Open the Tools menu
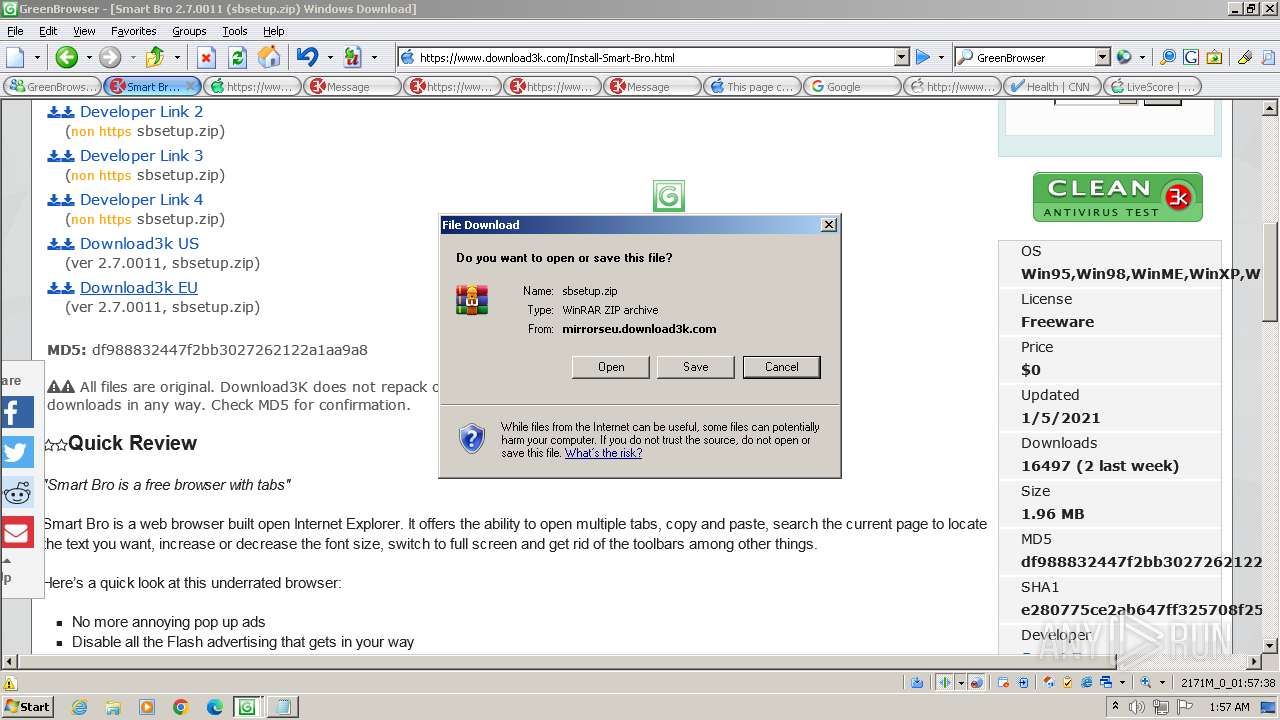The image size is (1280, 720). [235, 31]
